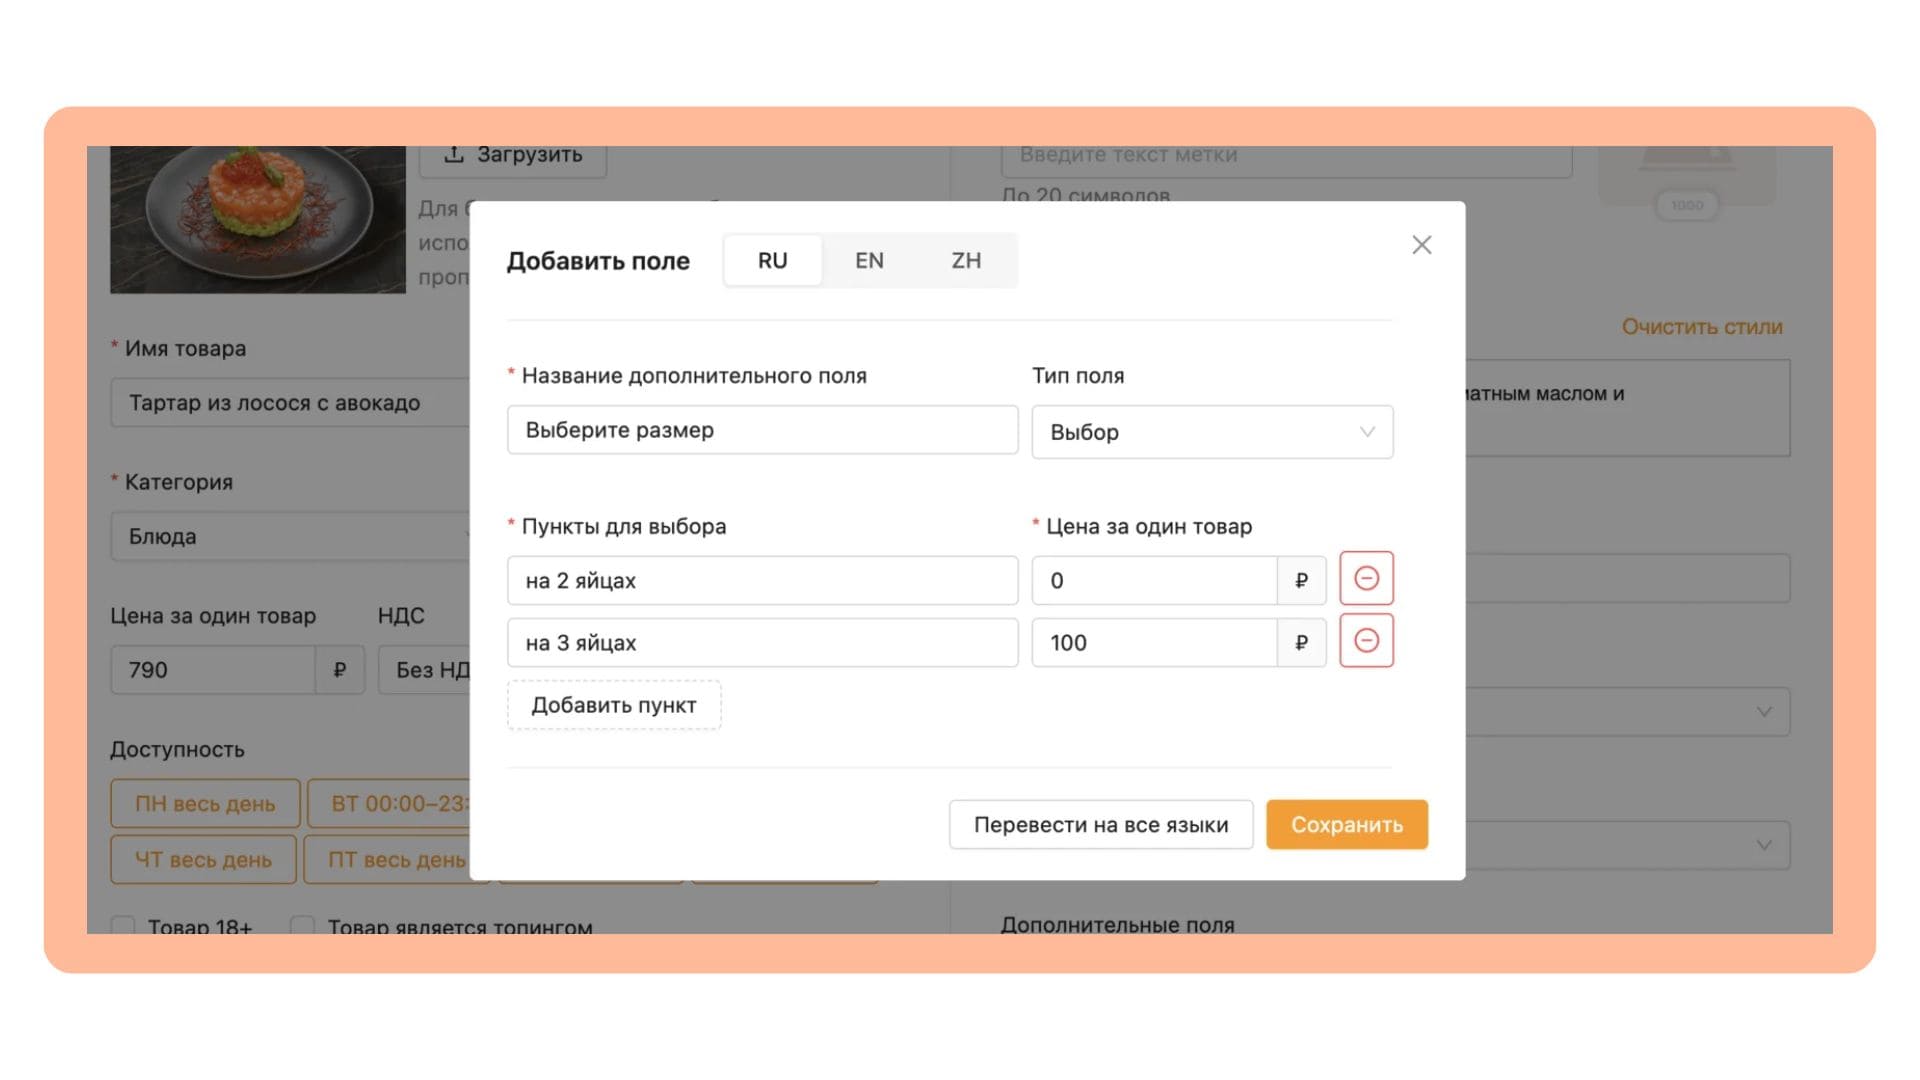1920x1080 pixels.
Task: Click the price field showing 0
Action: (1154, 581)
